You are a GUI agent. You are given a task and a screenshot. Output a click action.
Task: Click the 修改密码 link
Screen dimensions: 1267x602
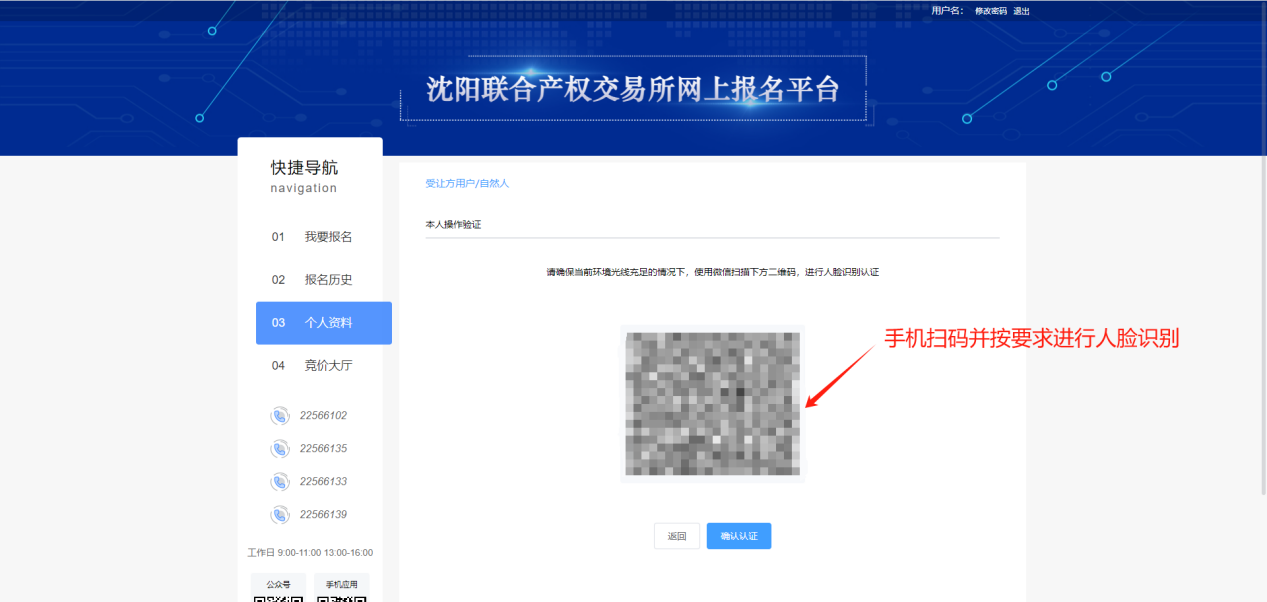click(x=990, y=11)
